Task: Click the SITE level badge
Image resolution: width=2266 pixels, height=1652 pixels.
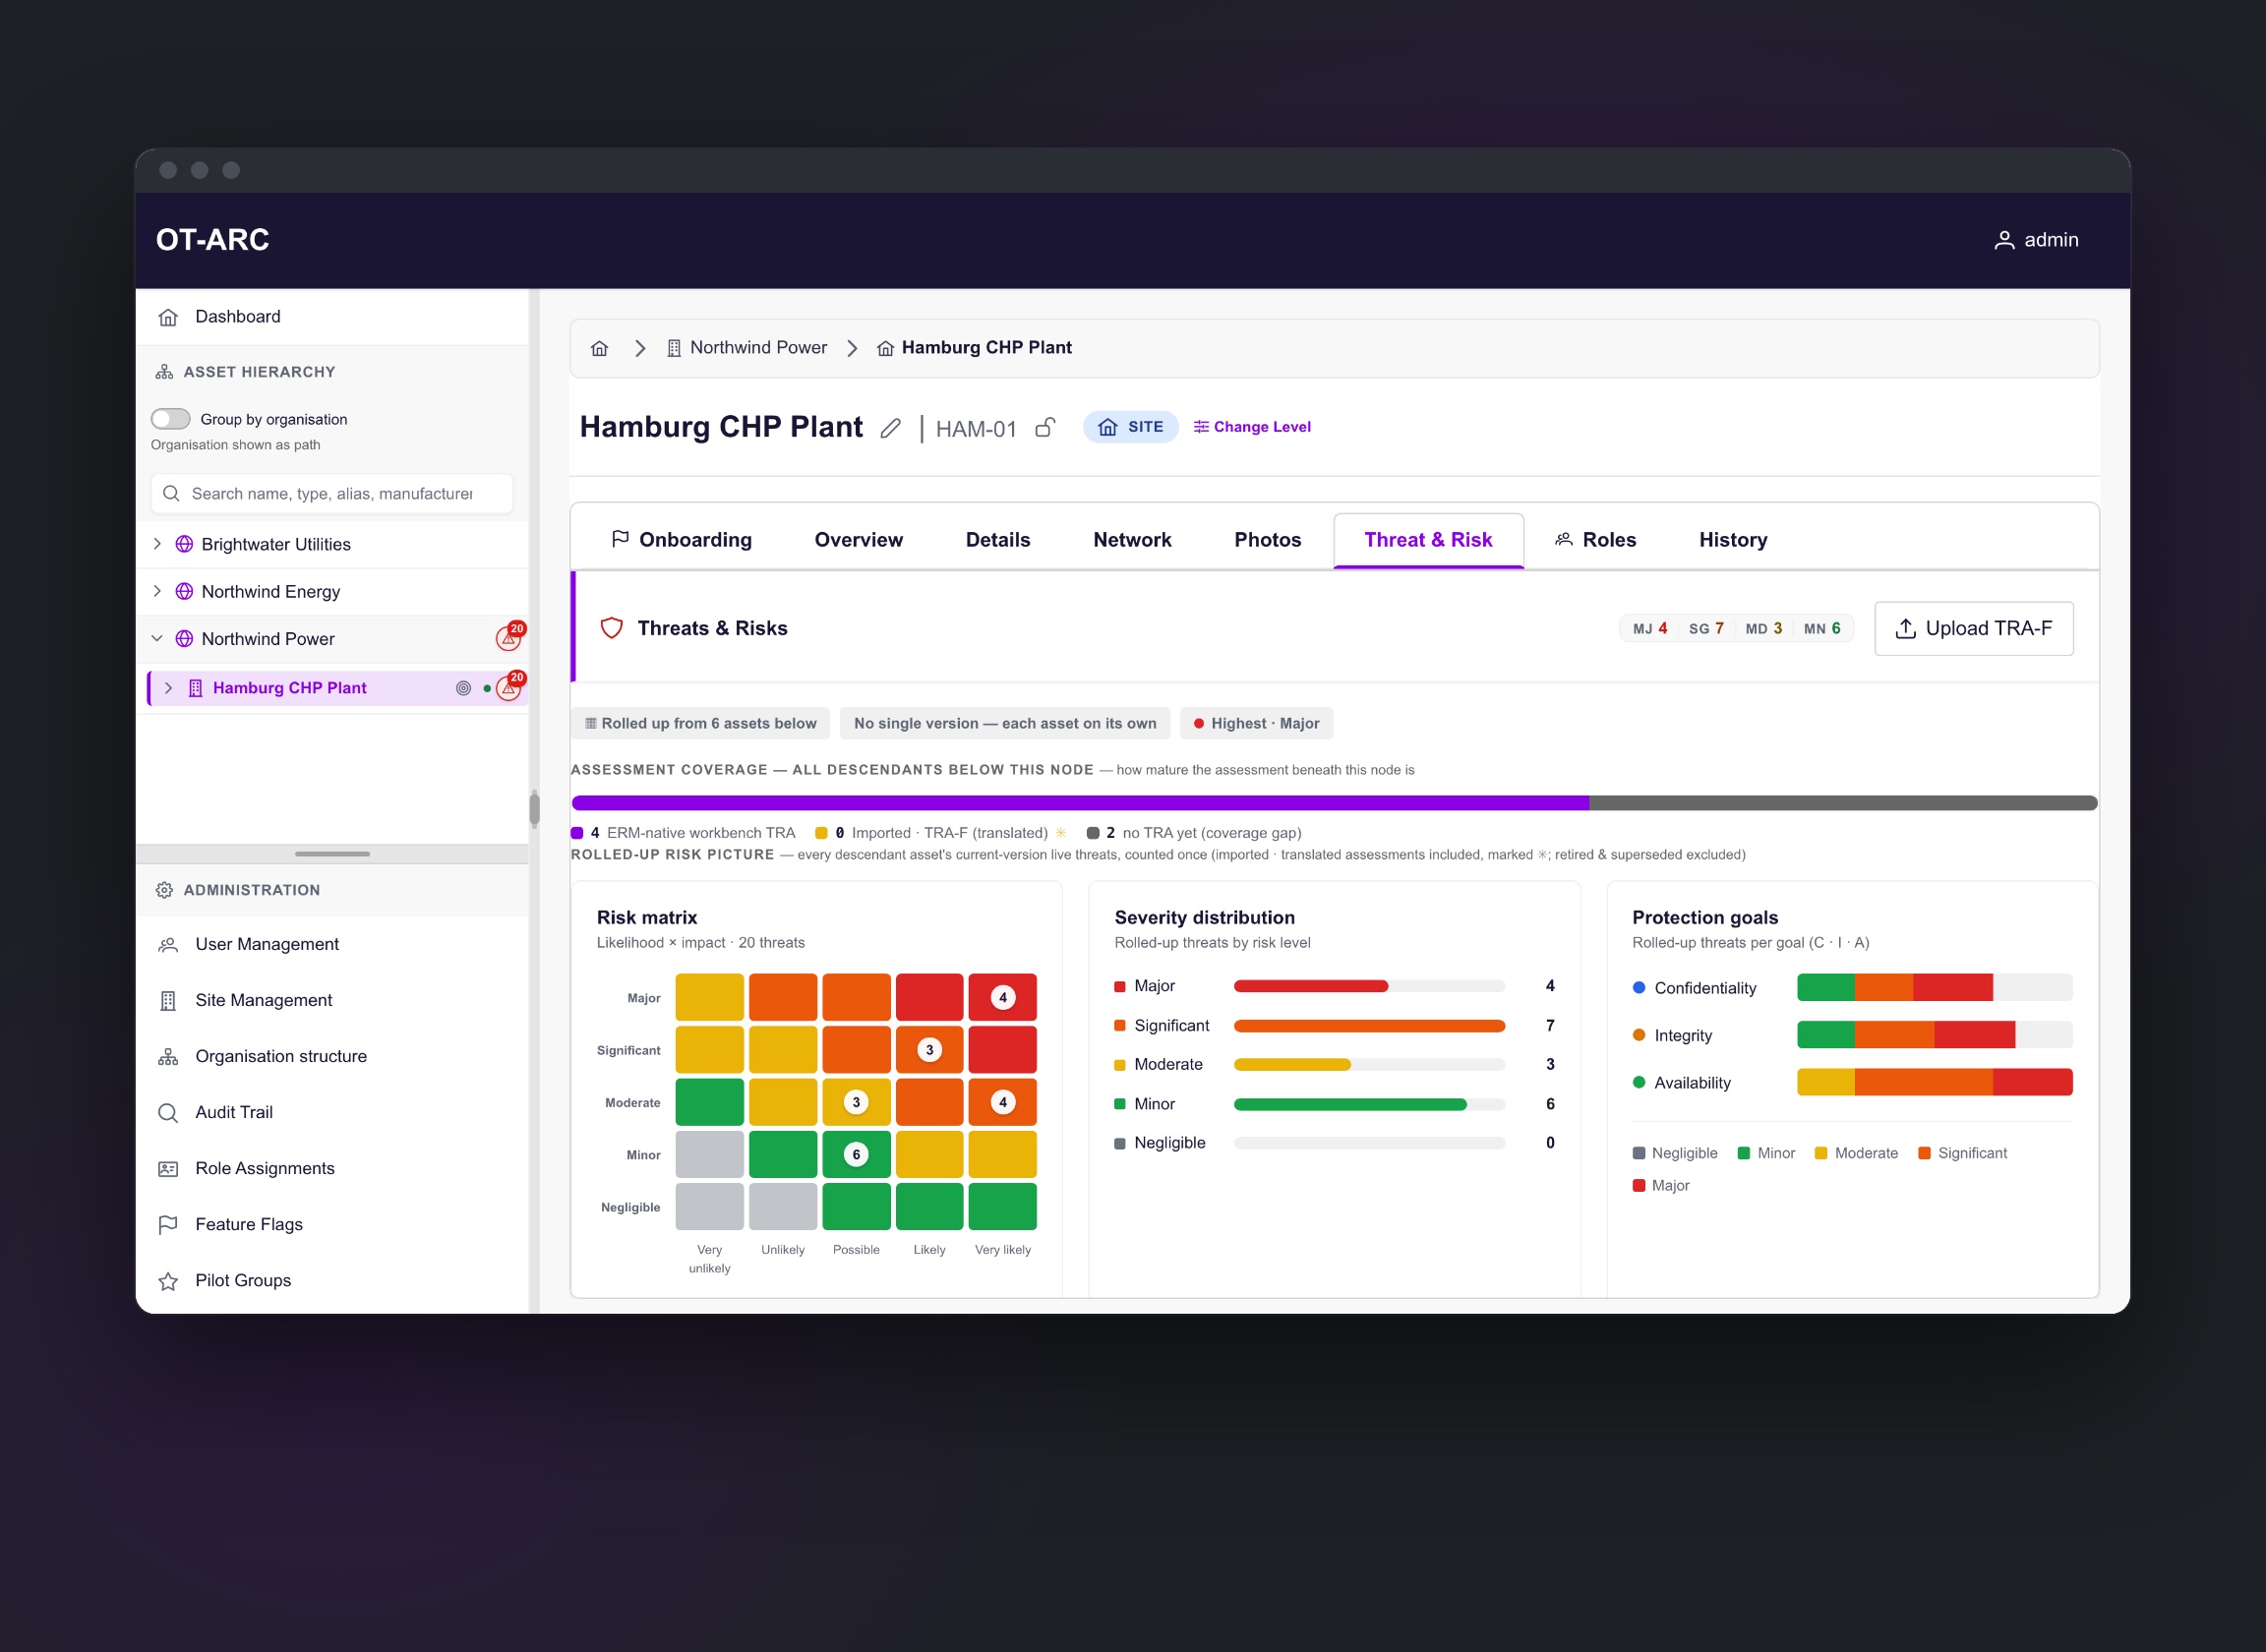Action: tap(1130, 427)
